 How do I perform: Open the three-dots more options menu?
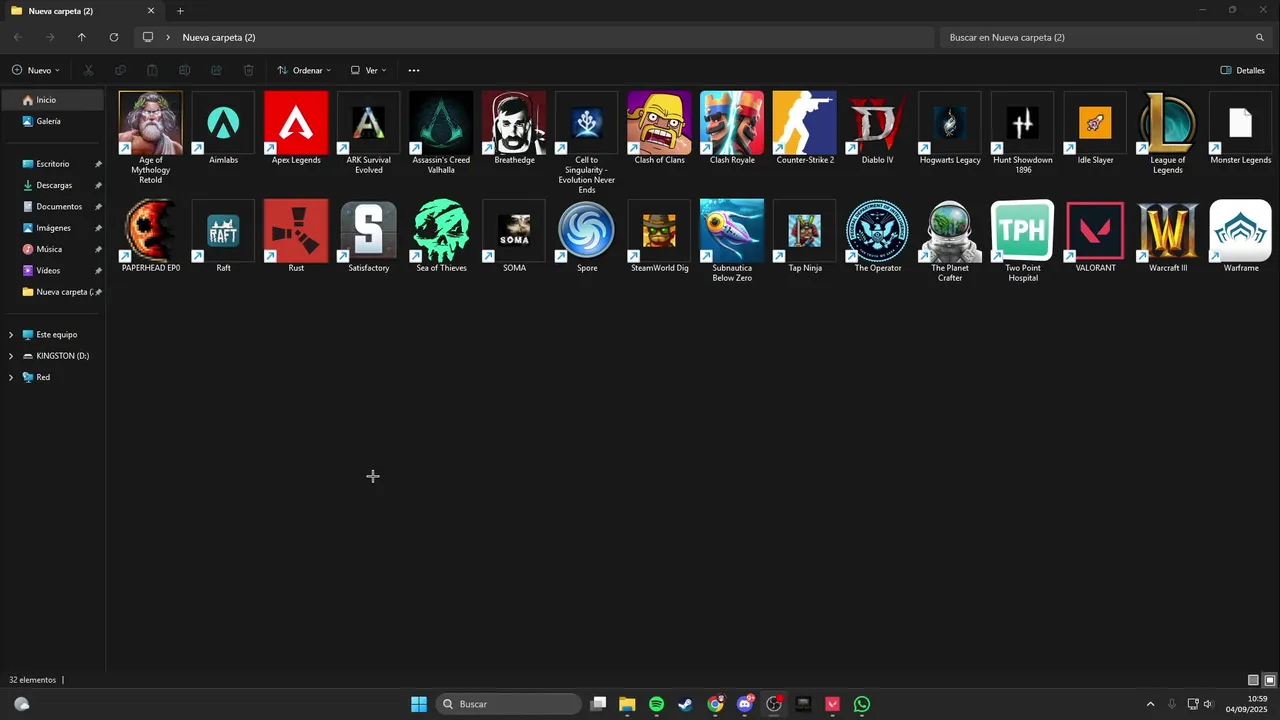point(414,70)
